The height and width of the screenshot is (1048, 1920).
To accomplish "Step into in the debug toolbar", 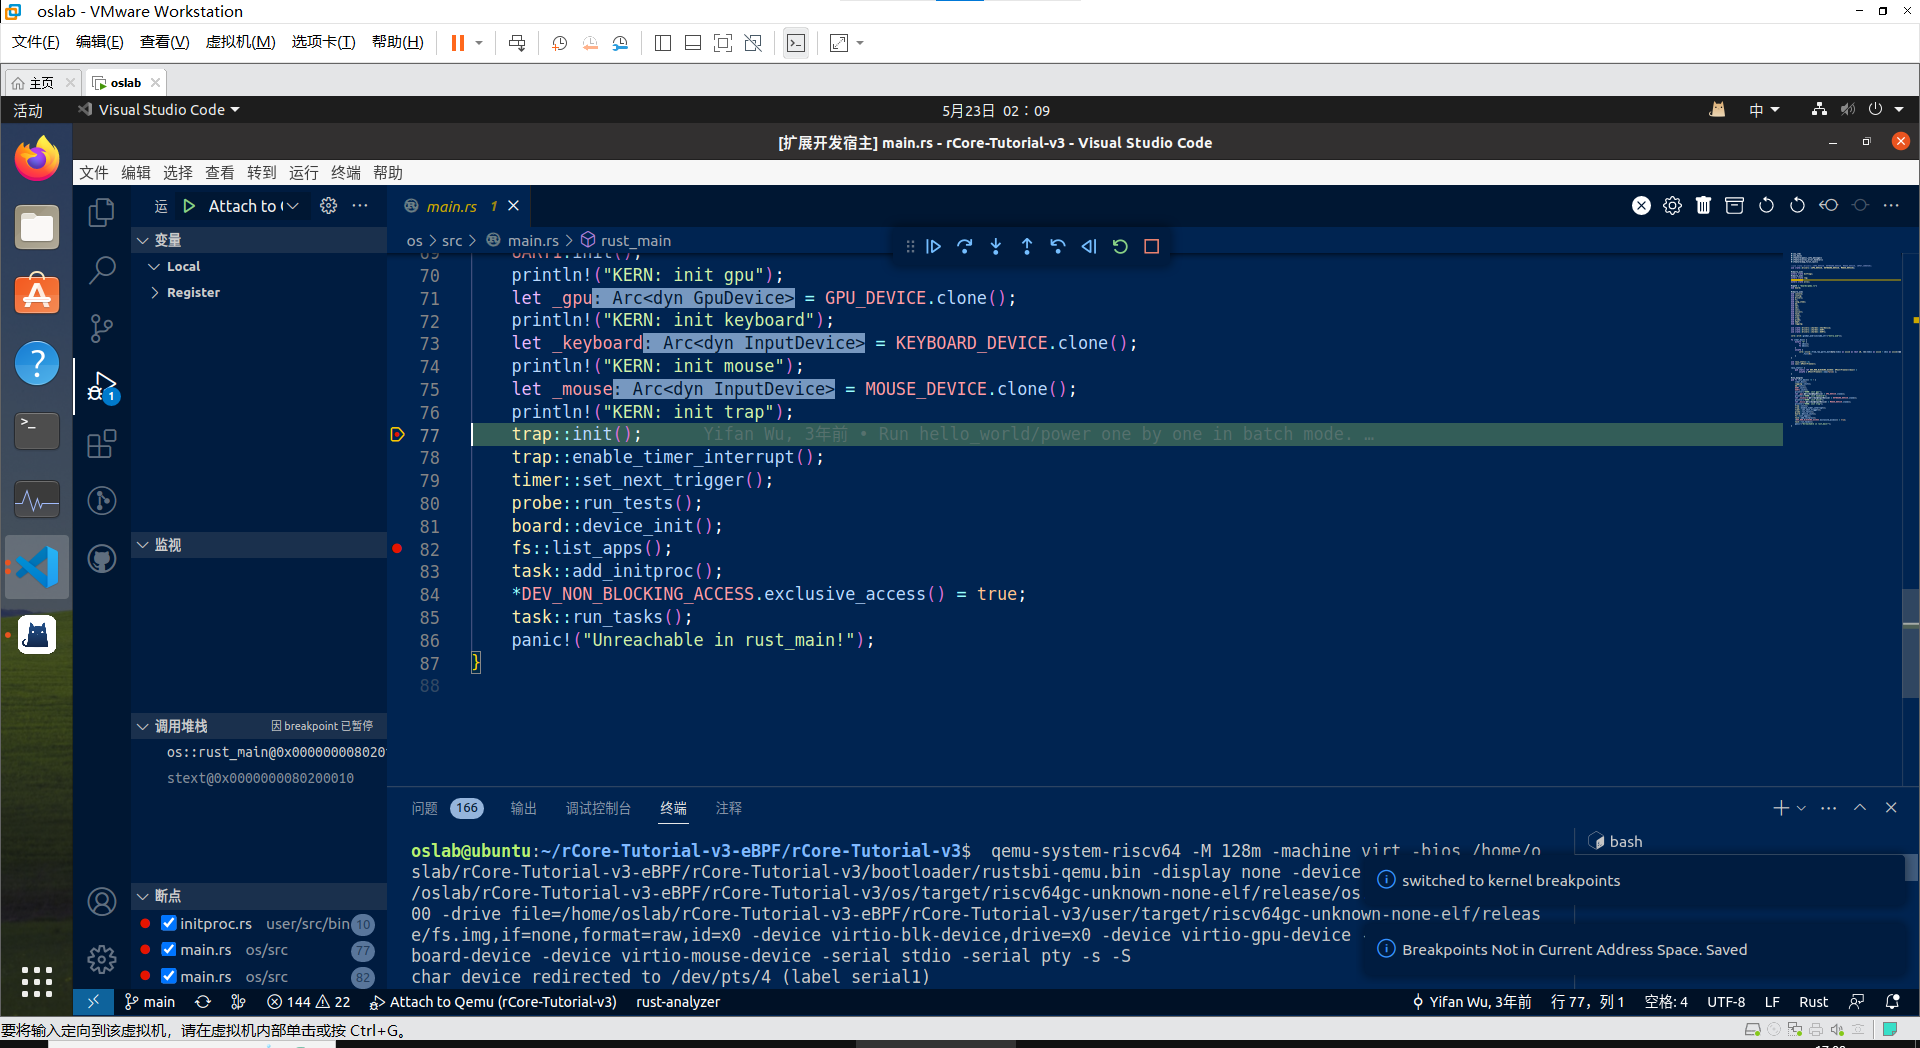I will point(996,247).
